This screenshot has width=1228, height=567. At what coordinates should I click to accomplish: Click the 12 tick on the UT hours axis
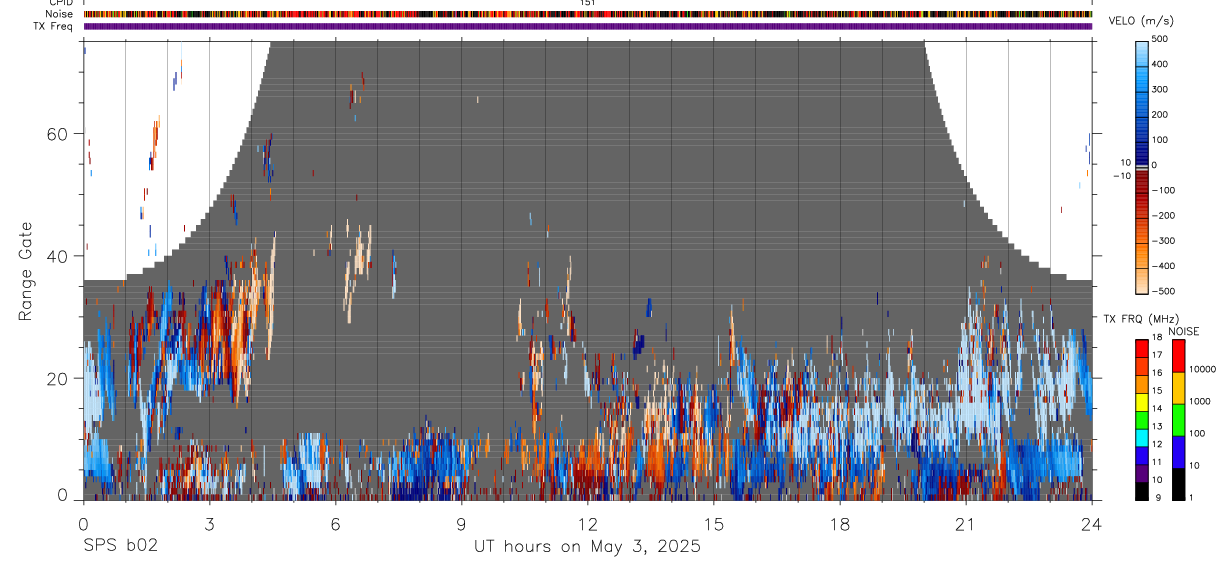(588, 523)
